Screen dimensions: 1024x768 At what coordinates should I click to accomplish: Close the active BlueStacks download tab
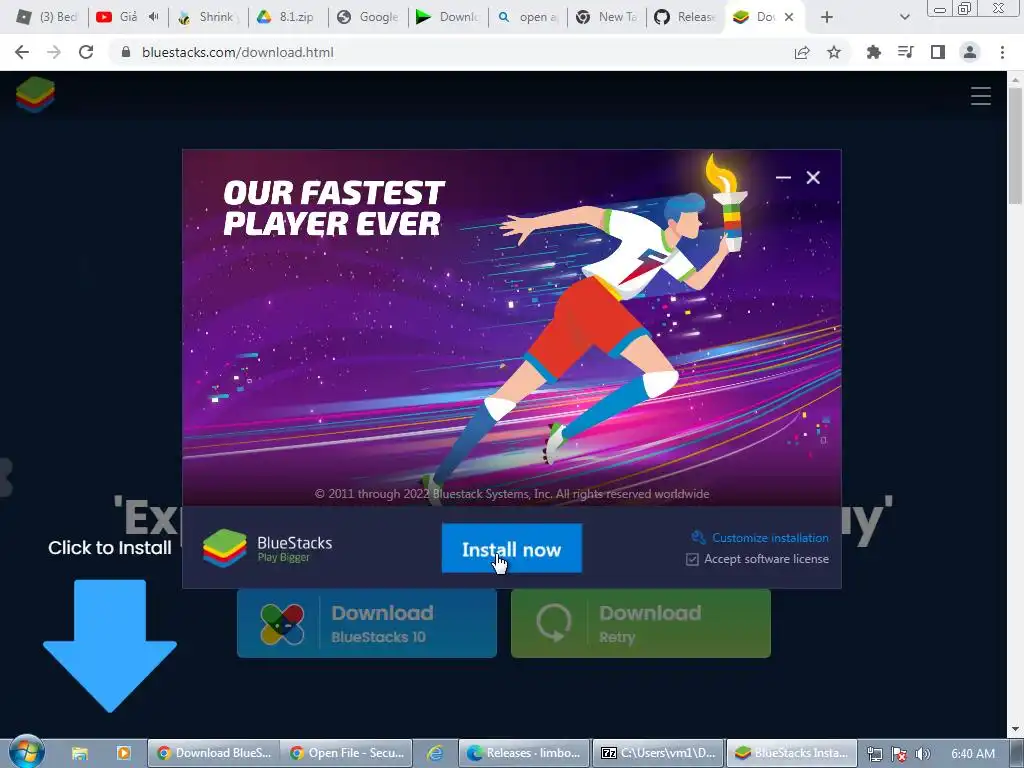[789, 17]
